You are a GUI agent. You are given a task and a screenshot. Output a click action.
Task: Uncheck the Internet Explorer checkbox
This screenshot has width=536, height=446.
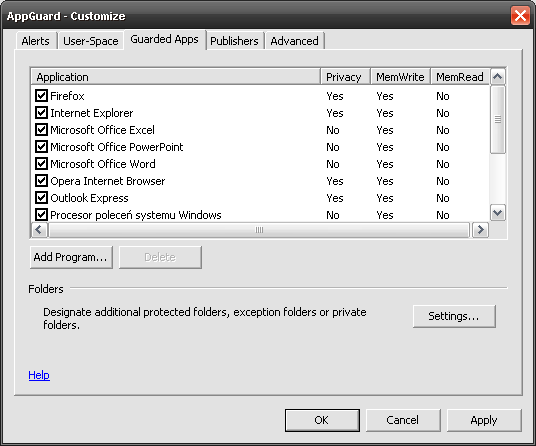41,112
